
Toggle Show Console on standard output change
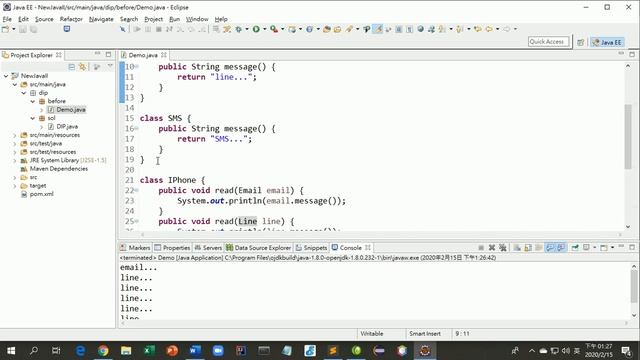(x=550, y=248)
